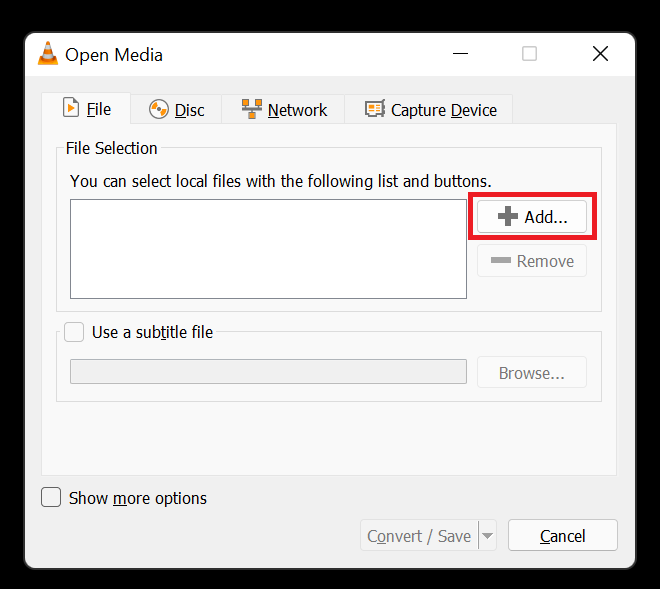
Task: Click the VLC cone icon in title bar
Action: (48, 54)
